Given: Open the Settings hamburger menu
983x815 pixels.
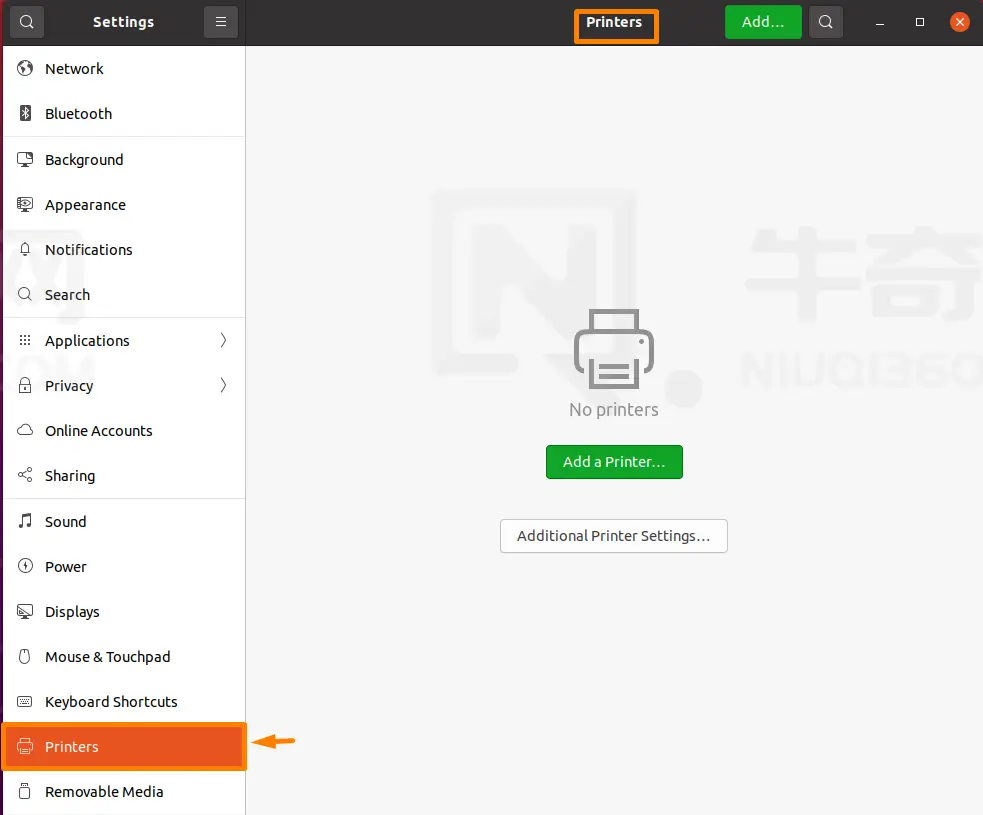Looking at the screenshot, I should (x=221, y=22).
